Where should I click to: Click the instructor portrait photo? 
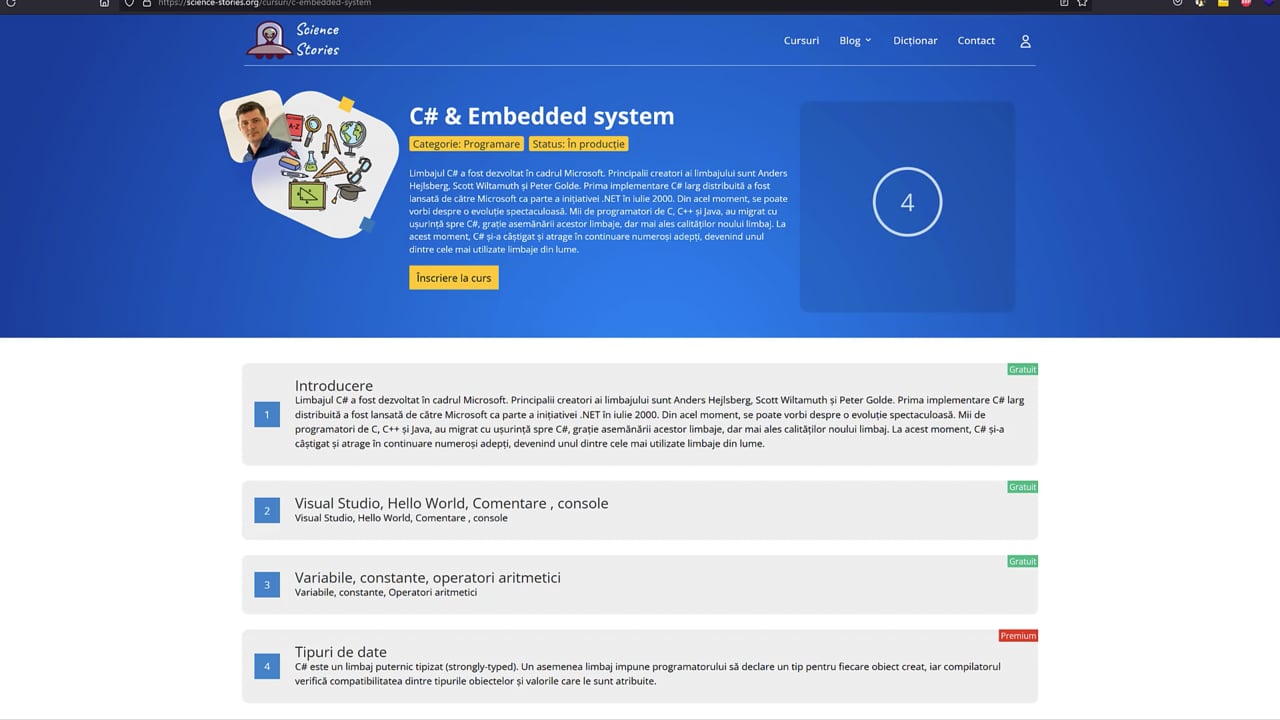tap(253, 126)
